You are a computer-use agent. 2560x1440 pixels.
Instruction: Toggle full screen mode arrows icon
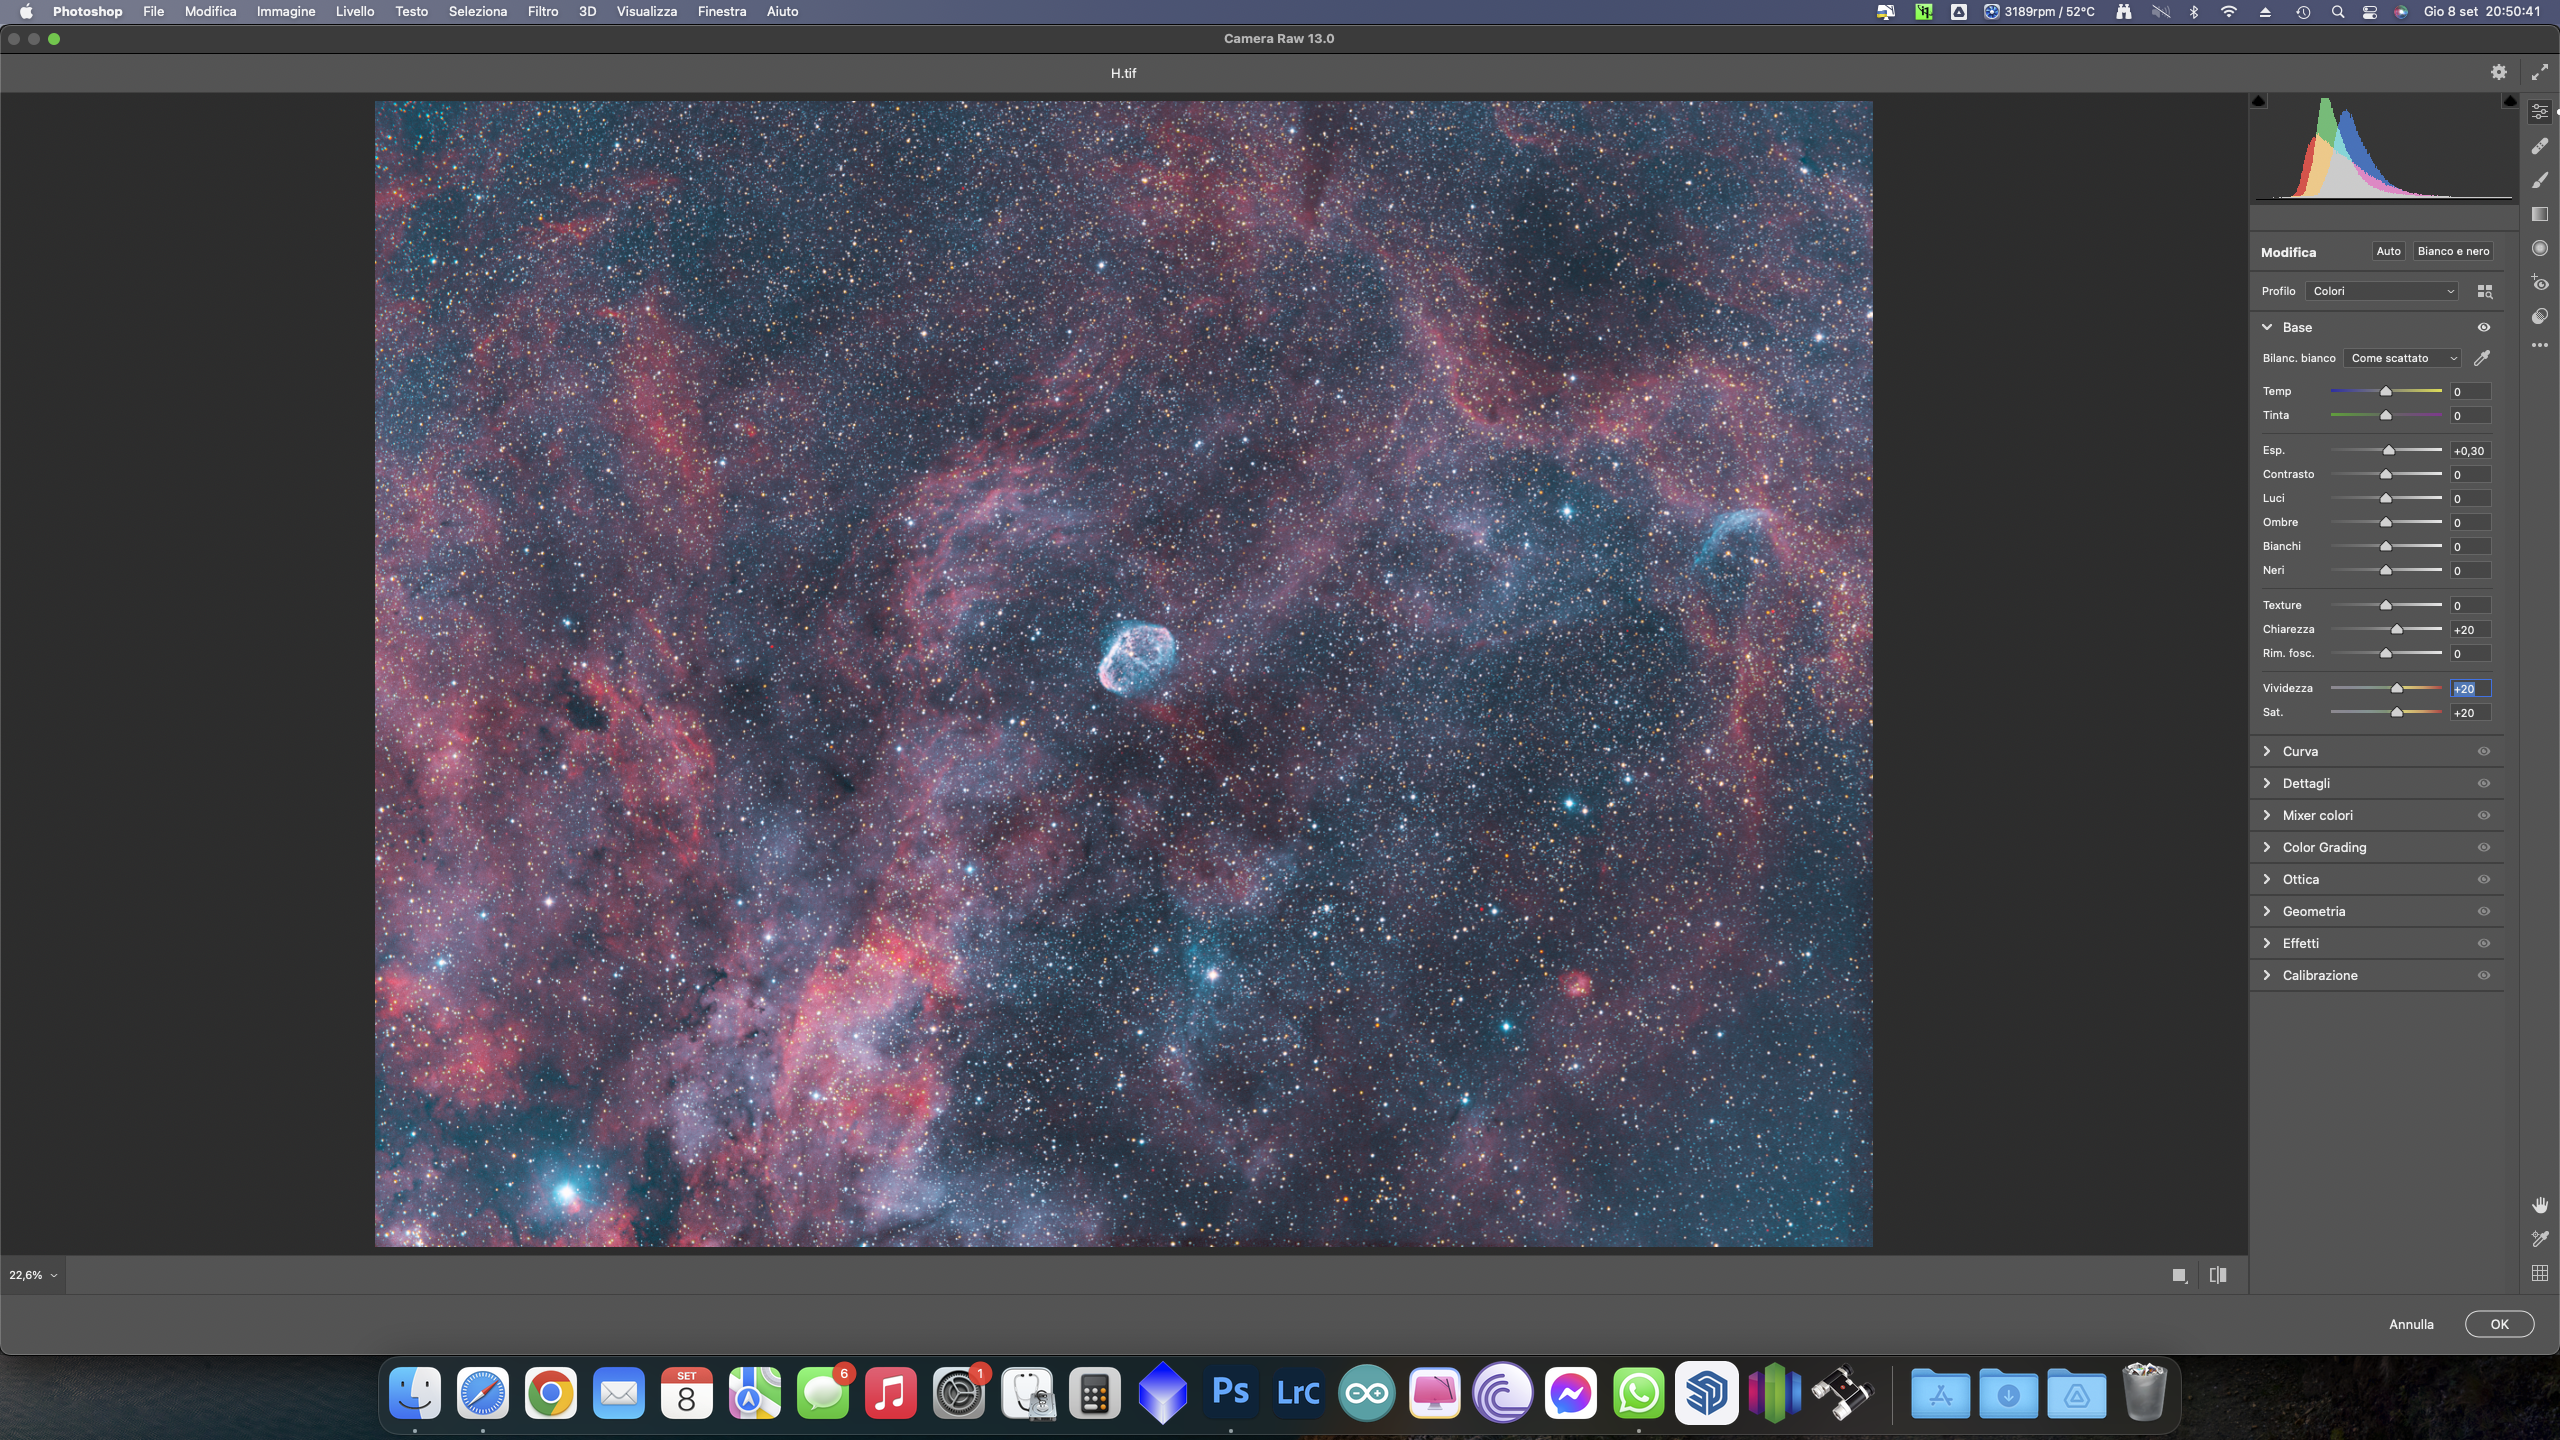2540,72
